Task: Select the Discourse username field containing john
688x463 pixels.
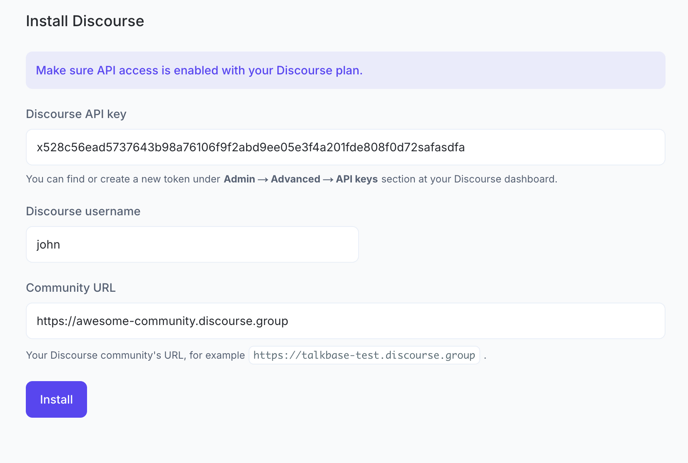Action: pos(192,244)
